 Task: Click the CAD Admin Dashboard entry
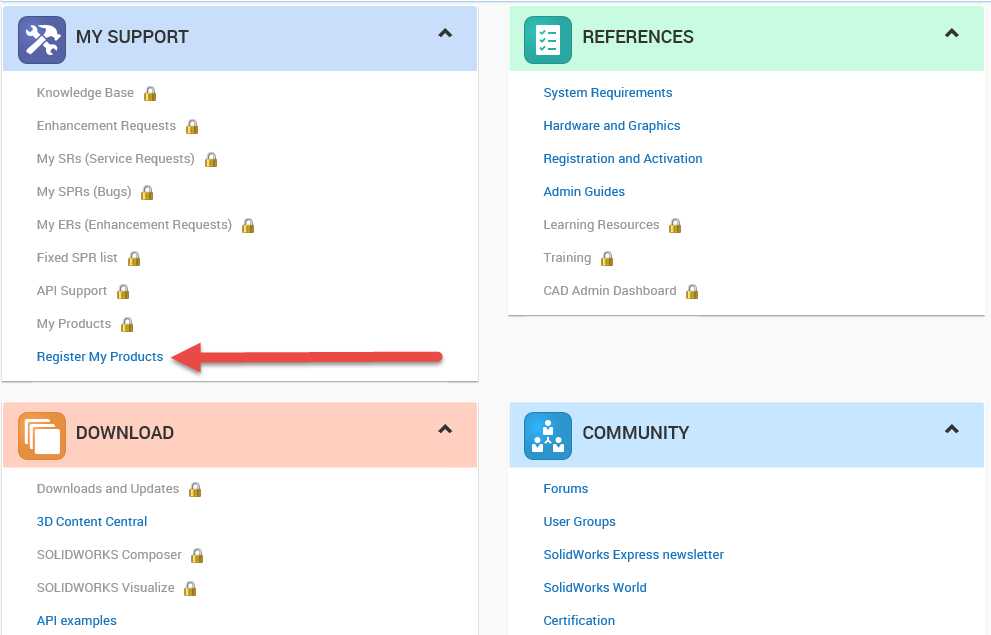point(610,291)
